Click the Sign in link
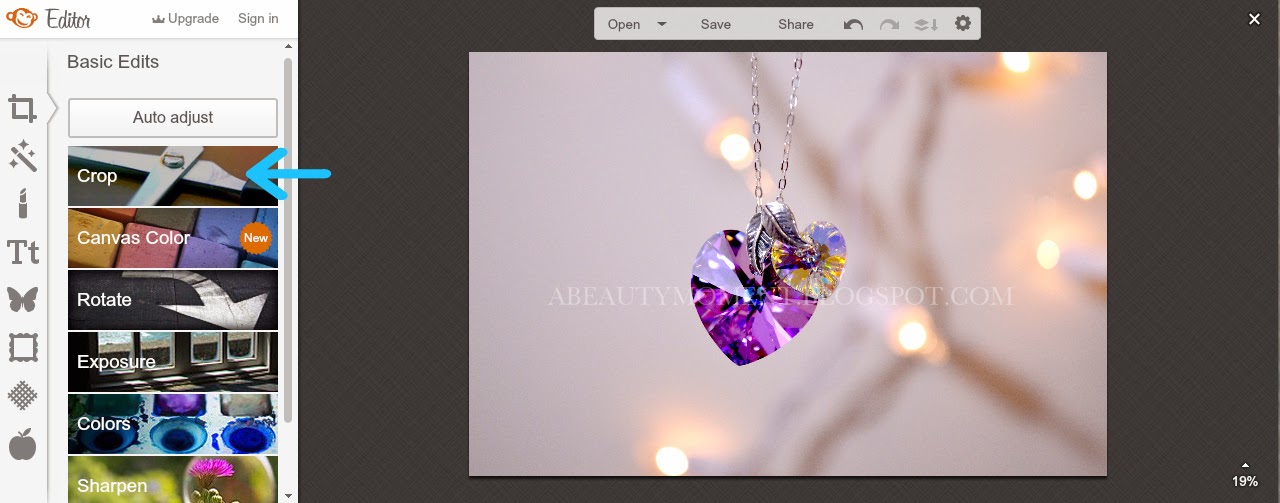The width and height of the screenshot is (1280, 503). 258,19
